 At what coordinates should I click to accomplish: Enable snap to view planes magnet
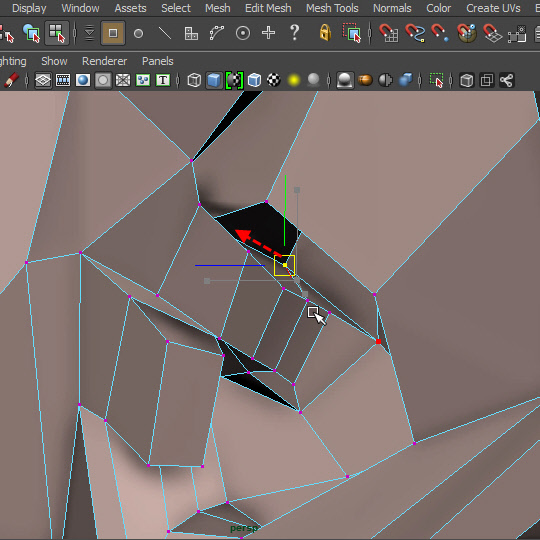(x=492, y=33)
